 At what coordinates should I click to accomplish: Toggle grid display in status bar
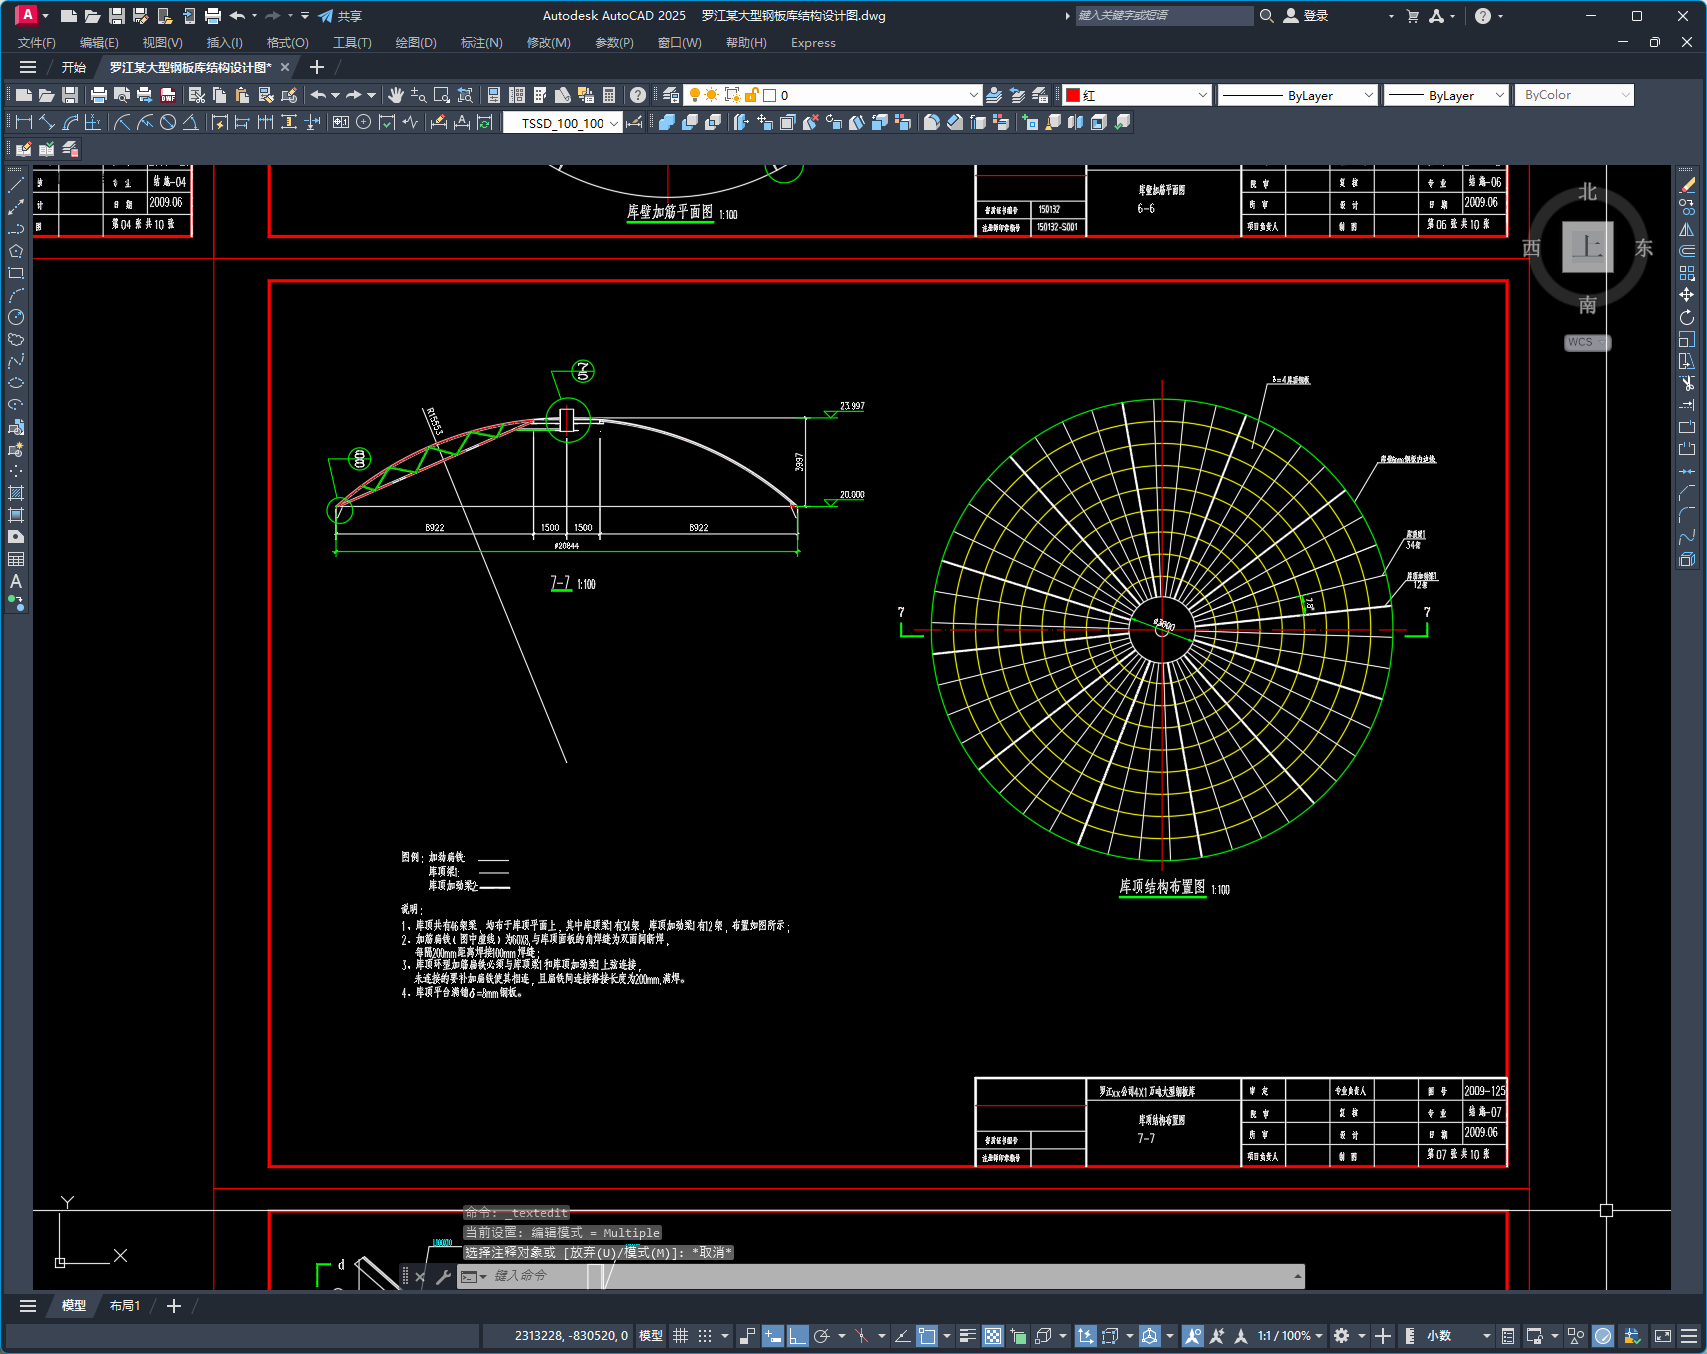[681, 1336]
